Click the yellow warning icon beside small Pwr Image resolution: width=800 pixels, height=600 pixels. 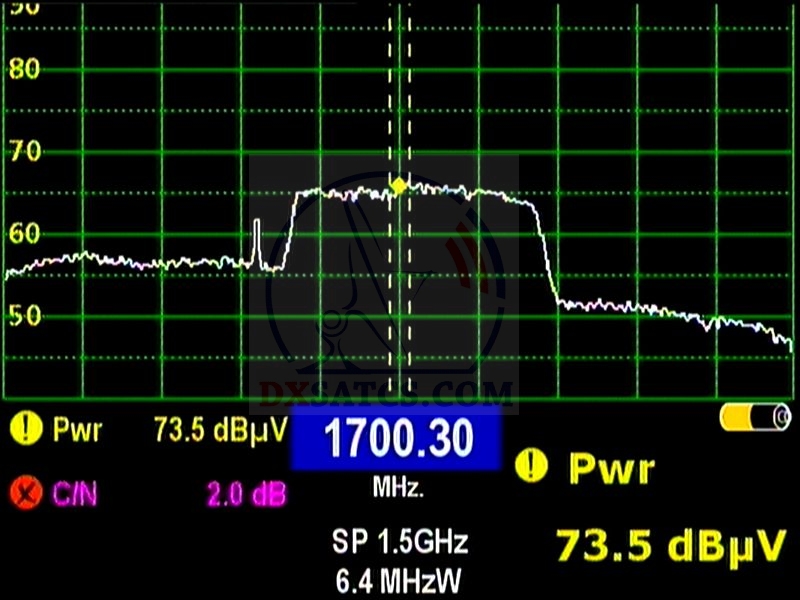(21, 430)
